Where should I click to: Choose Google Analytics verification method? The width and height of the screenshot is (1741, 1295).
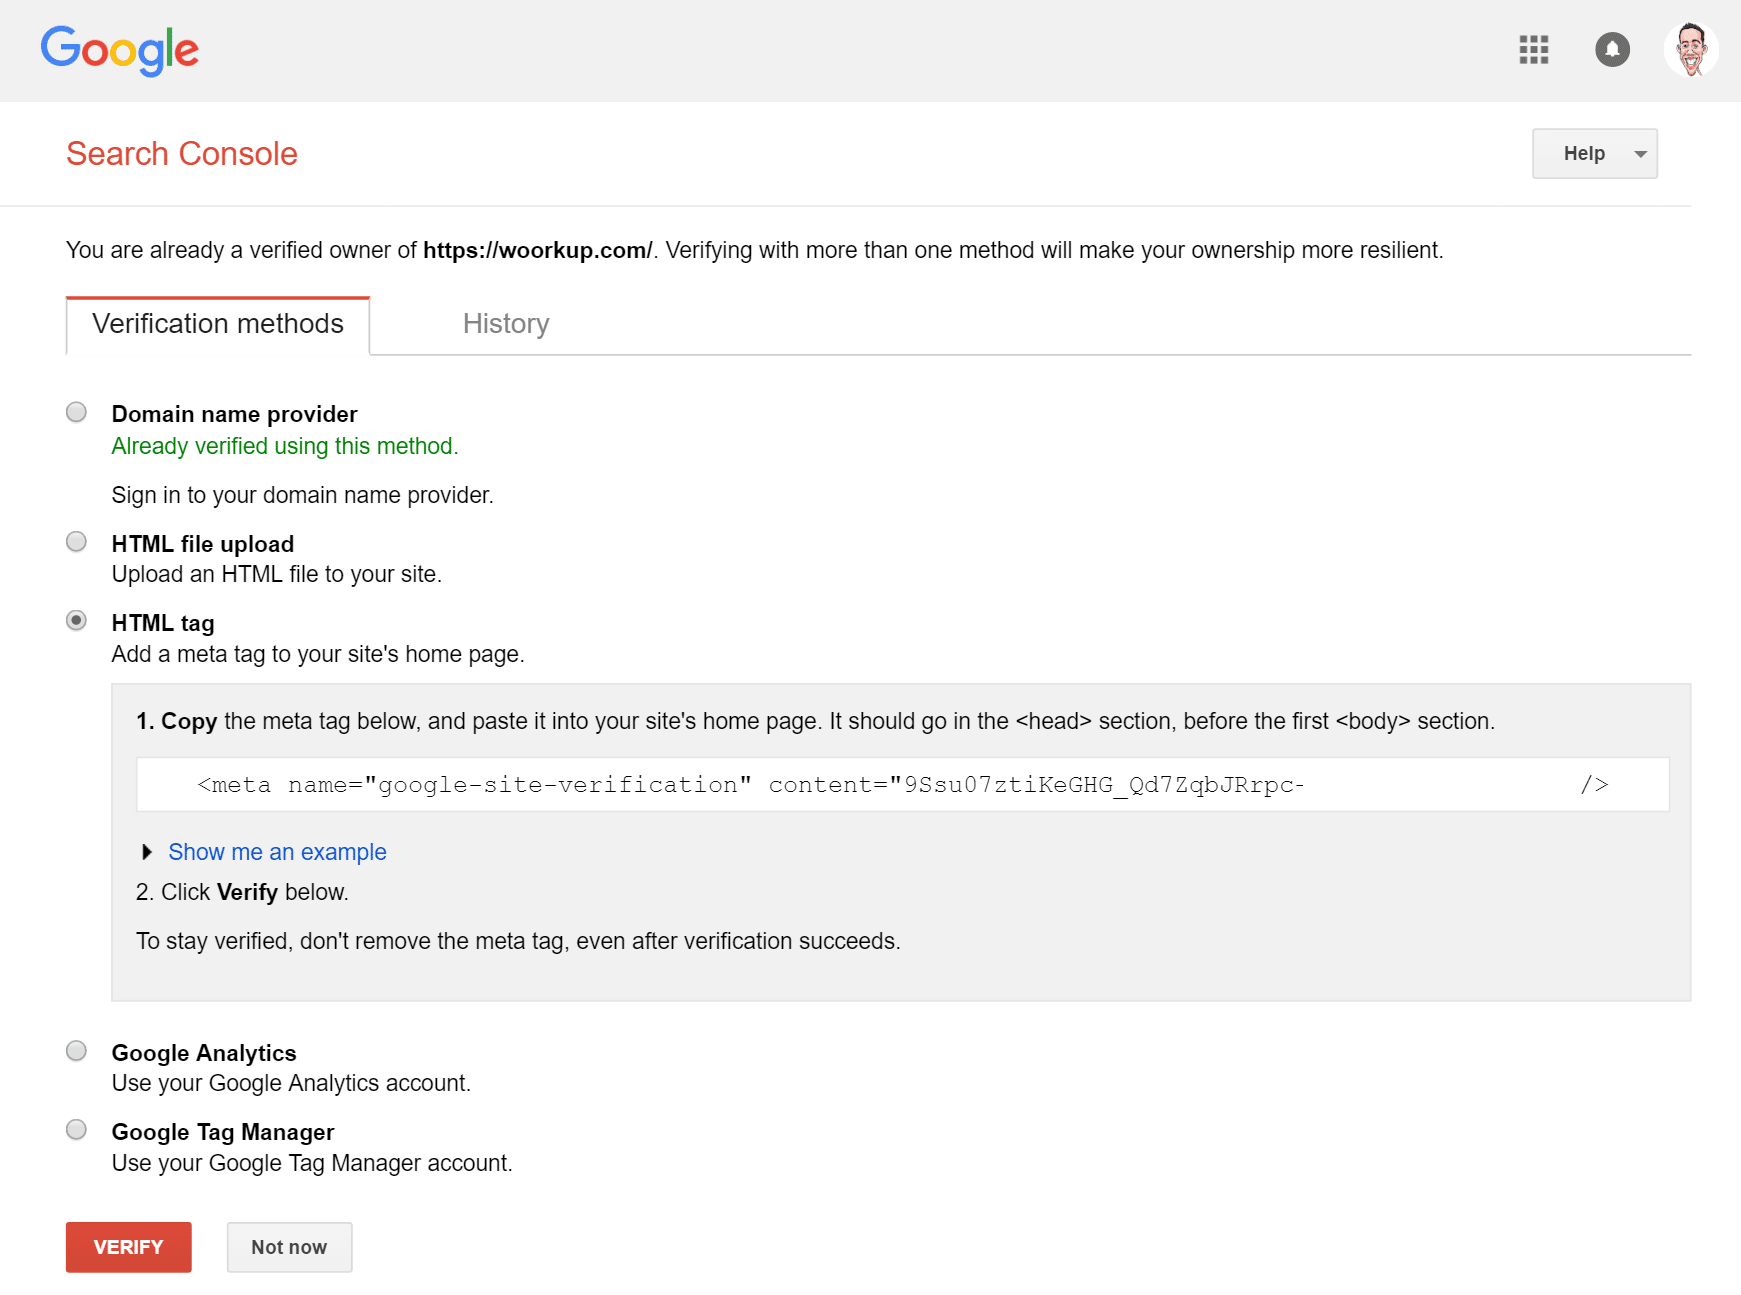click(x=76, y=1051)
